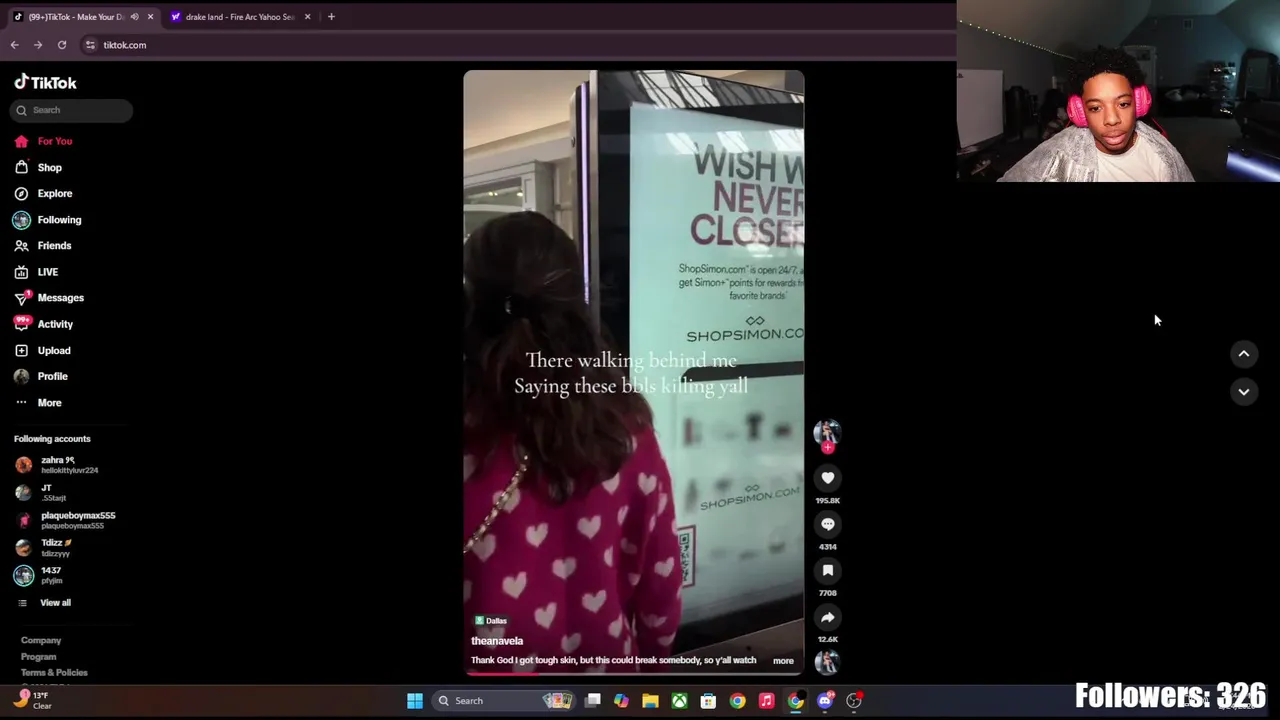Open theanavela creator profile link
The height and width of the screenshot is (720, 1280).
(497, 641)
